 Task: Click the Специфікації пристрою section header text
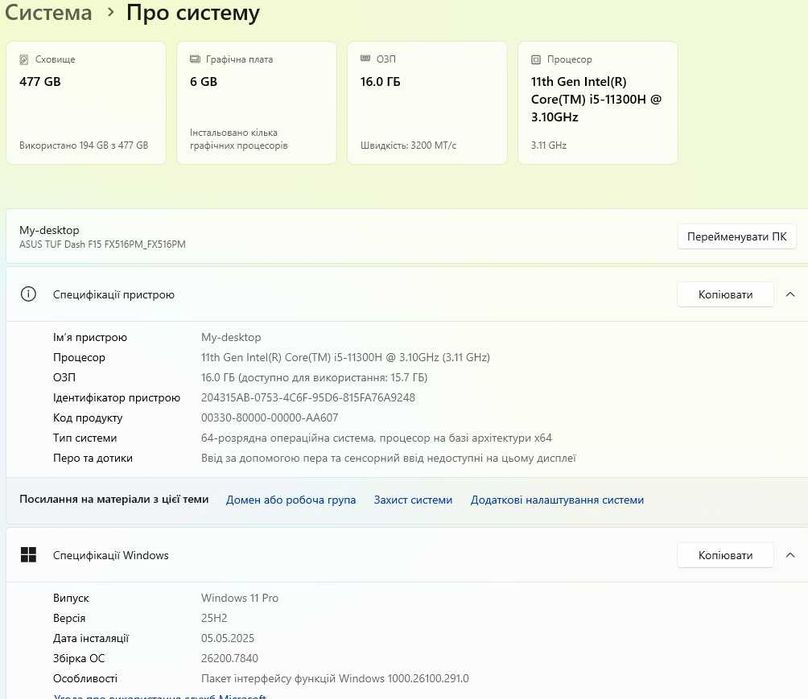coord(113,294)
